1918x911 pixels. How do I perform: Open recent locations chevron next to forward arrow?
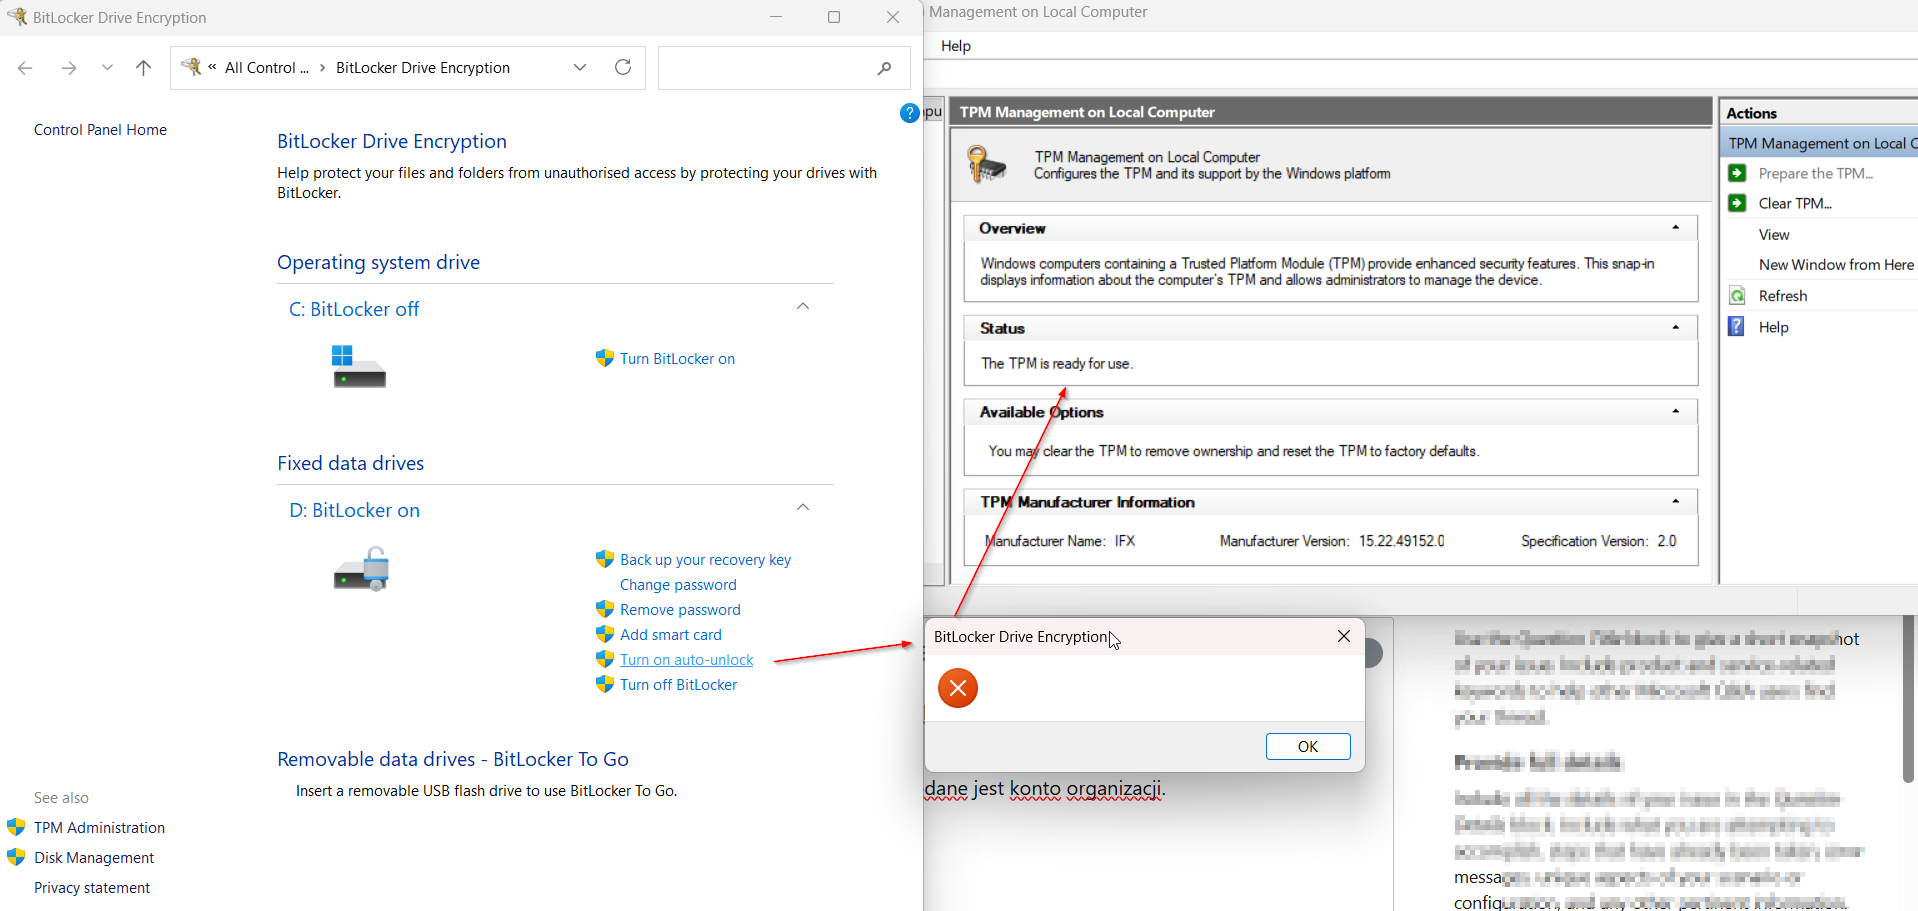pyautogui.click(x=107, y=68)
